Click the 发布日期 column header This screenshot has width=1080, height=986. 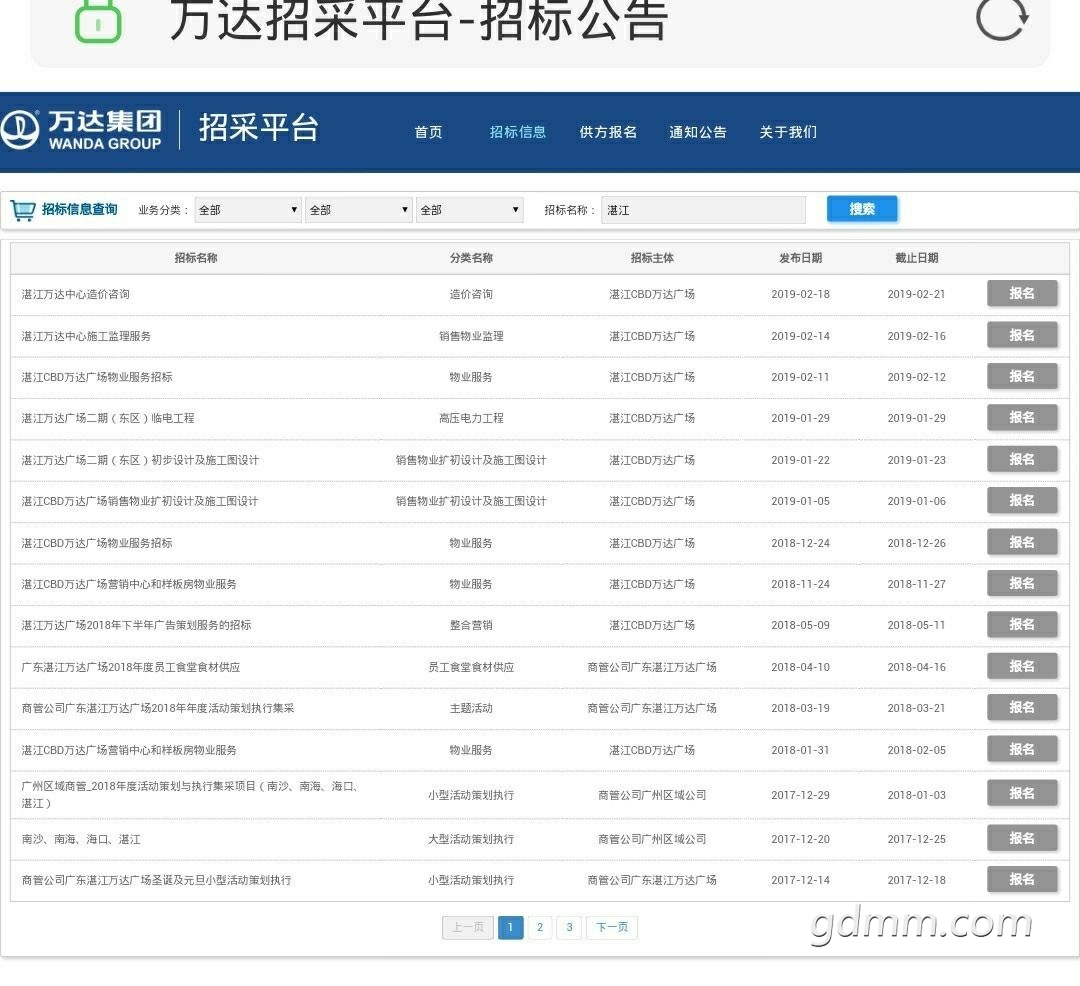pyautogui.click(x=800, y=258)
